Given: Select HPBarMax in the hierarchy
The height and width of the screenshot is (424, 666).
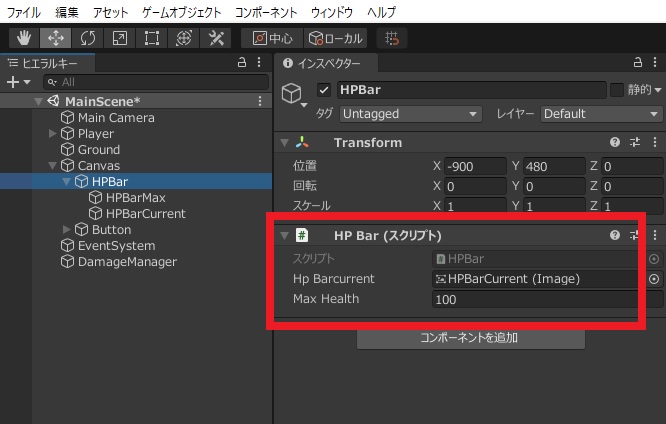Looking at the screenshot, I should (127, 198).
